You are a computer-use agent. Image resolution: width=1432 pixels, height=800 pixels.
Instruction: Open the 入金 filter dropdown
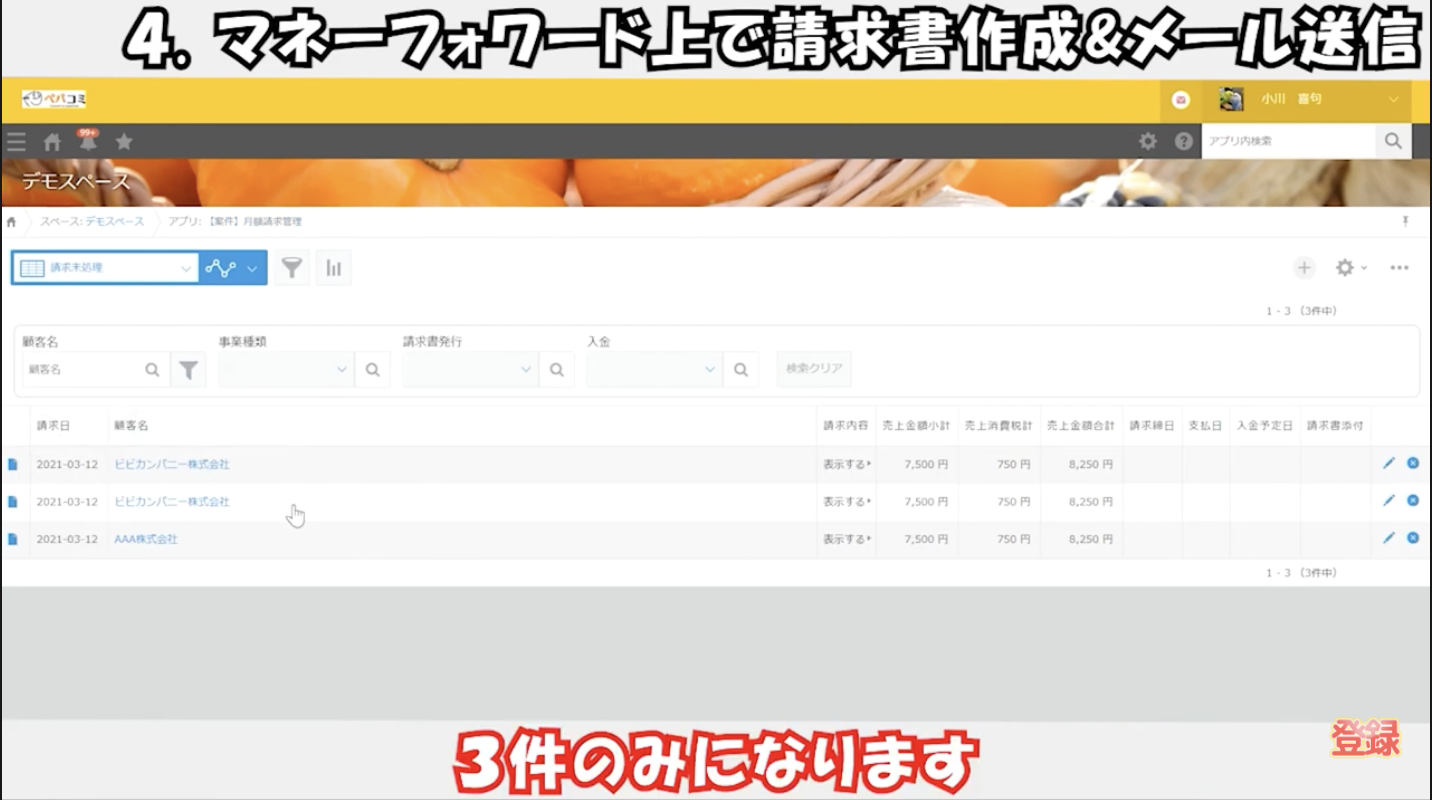pos(653,369)
